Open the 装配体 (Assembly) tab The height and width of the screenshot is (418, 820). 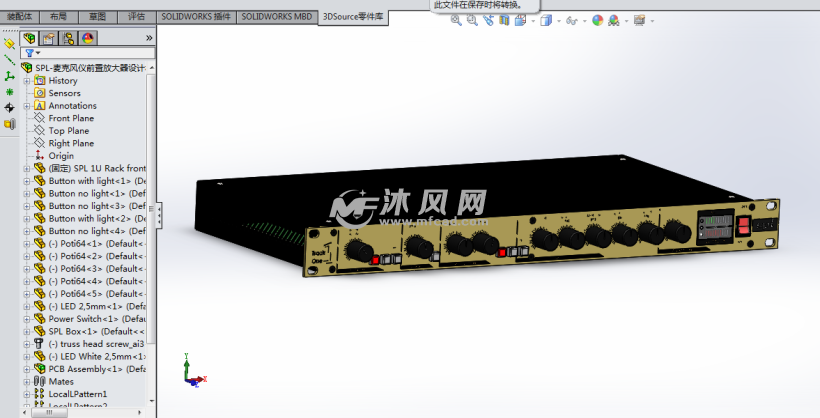tap(19, 17)
